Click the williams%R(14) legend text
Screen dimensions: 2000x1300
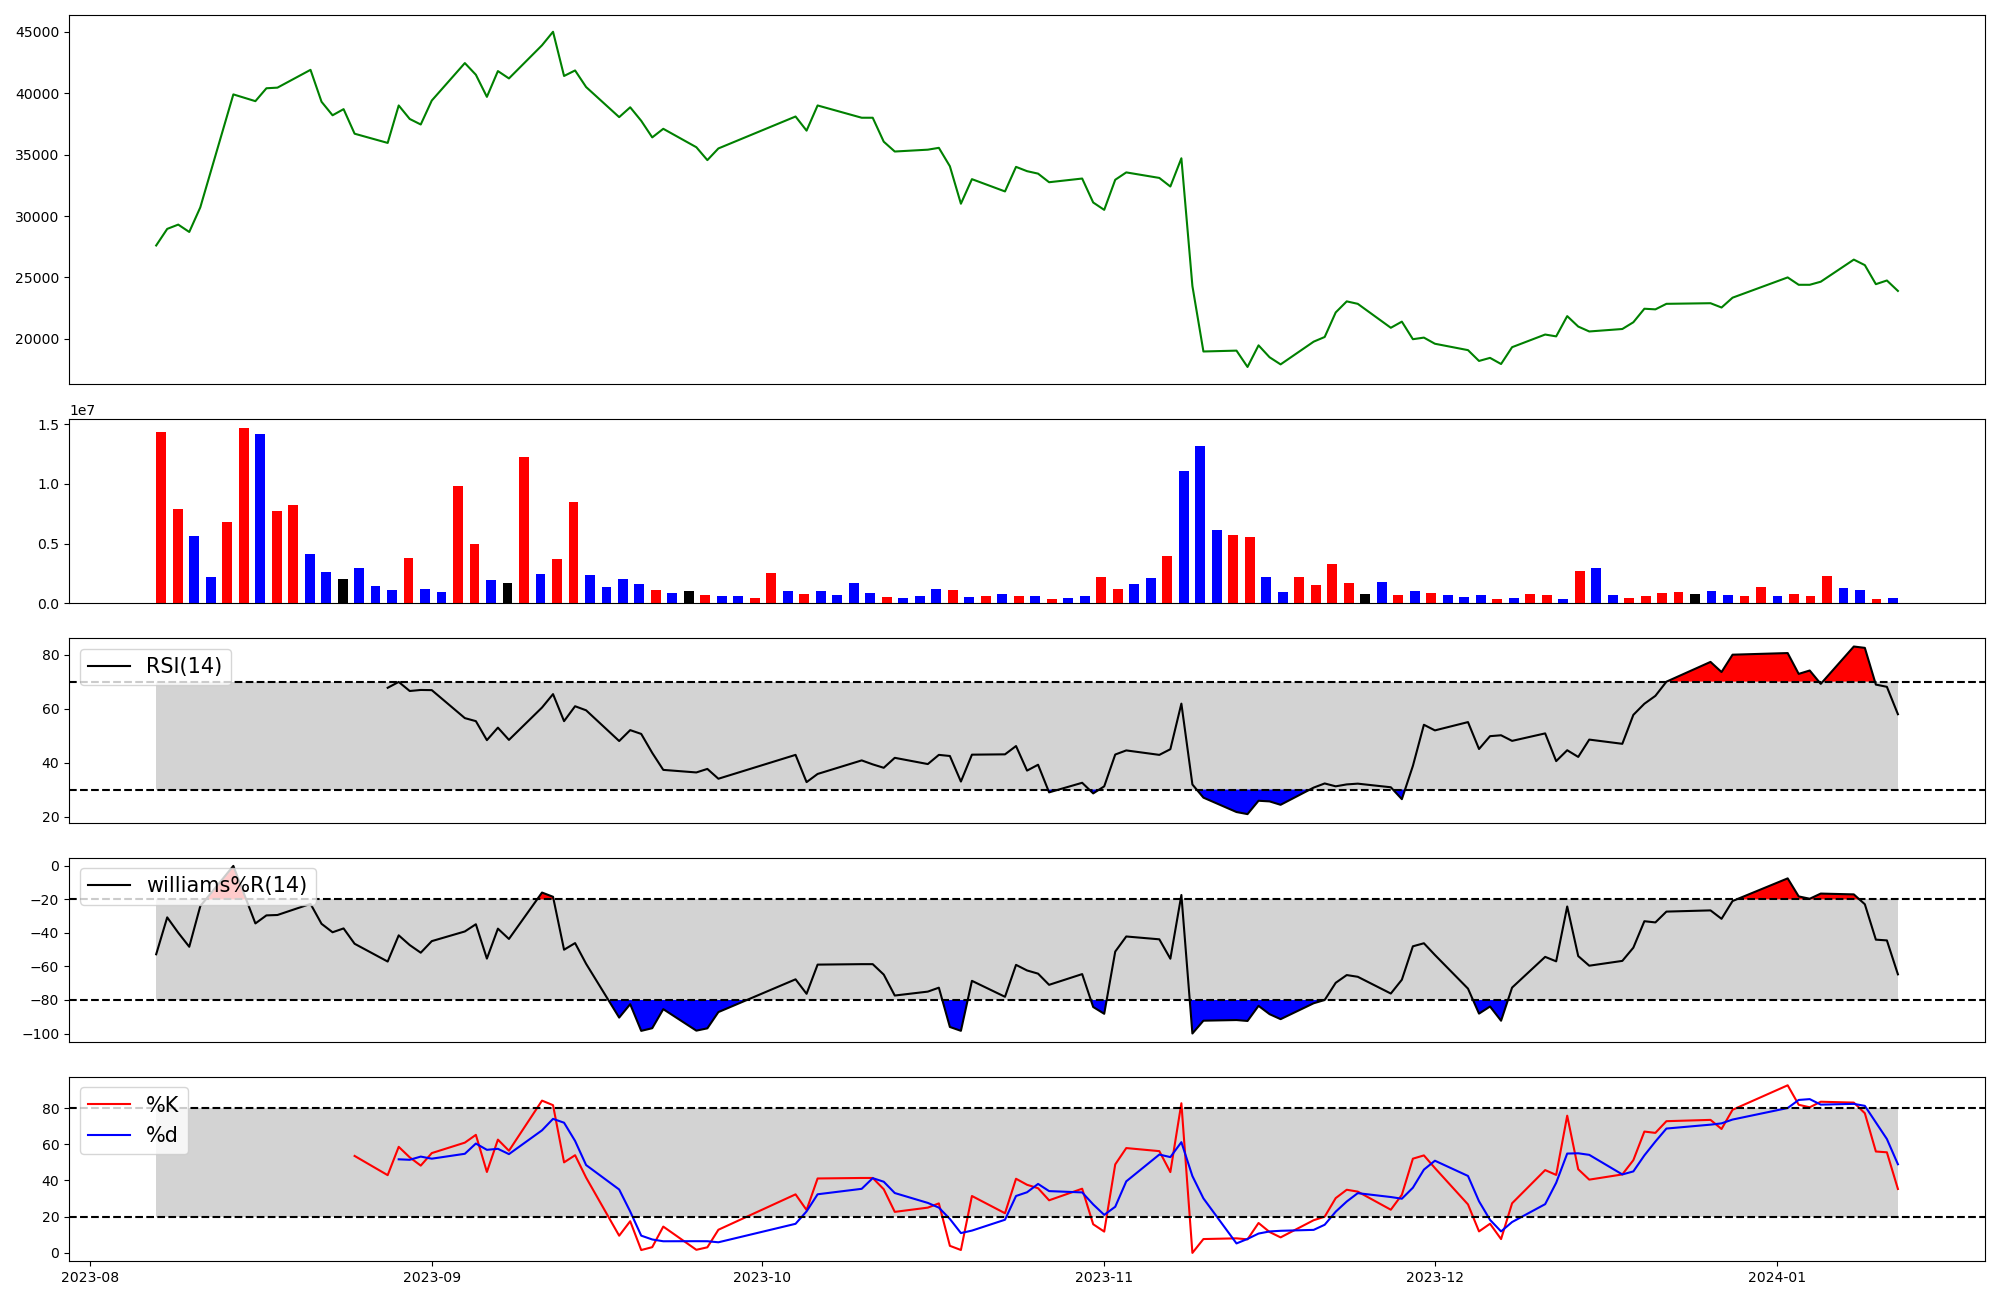click(x=227, y=885)
